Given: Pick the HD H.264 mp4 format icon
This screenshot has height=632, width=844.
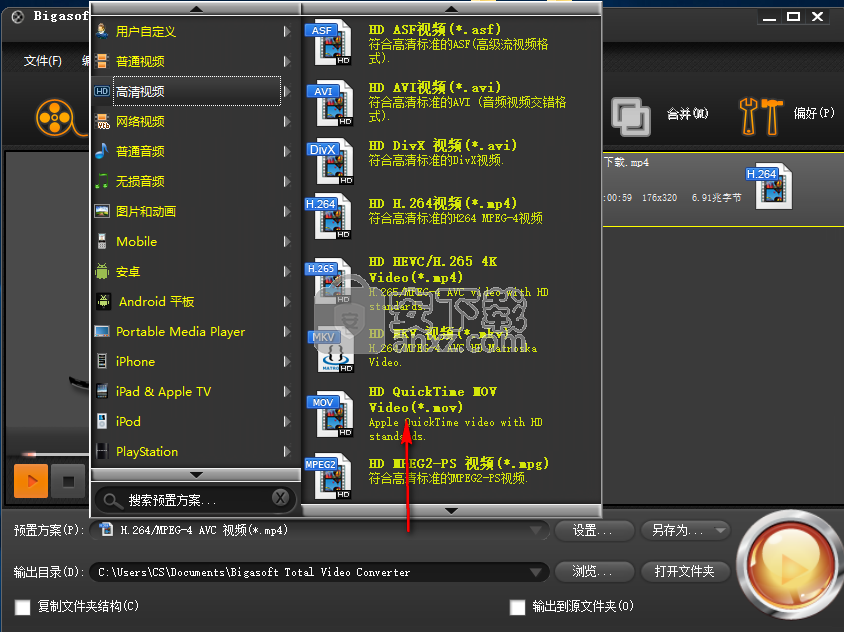Looking at the screenshot, I should tap(329, 217).
